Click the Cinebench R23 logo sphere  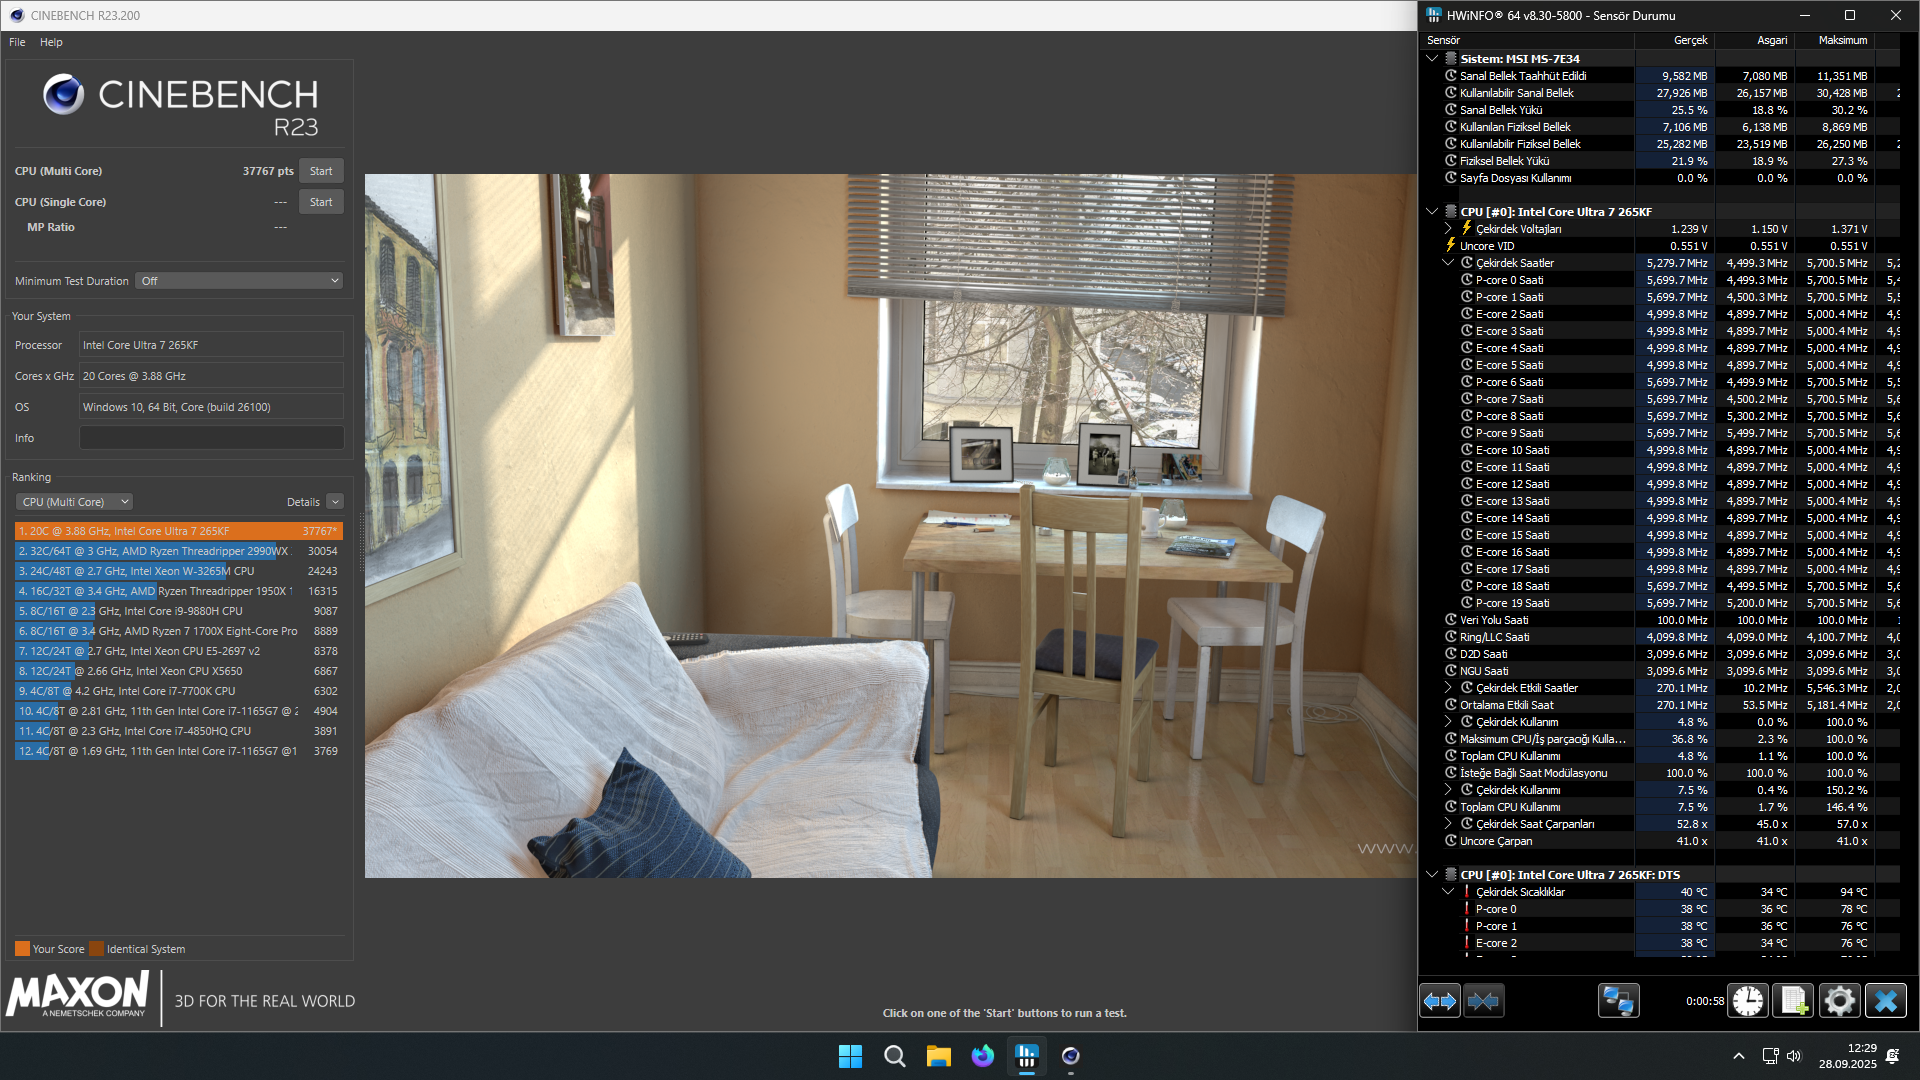tap(63, 94)
